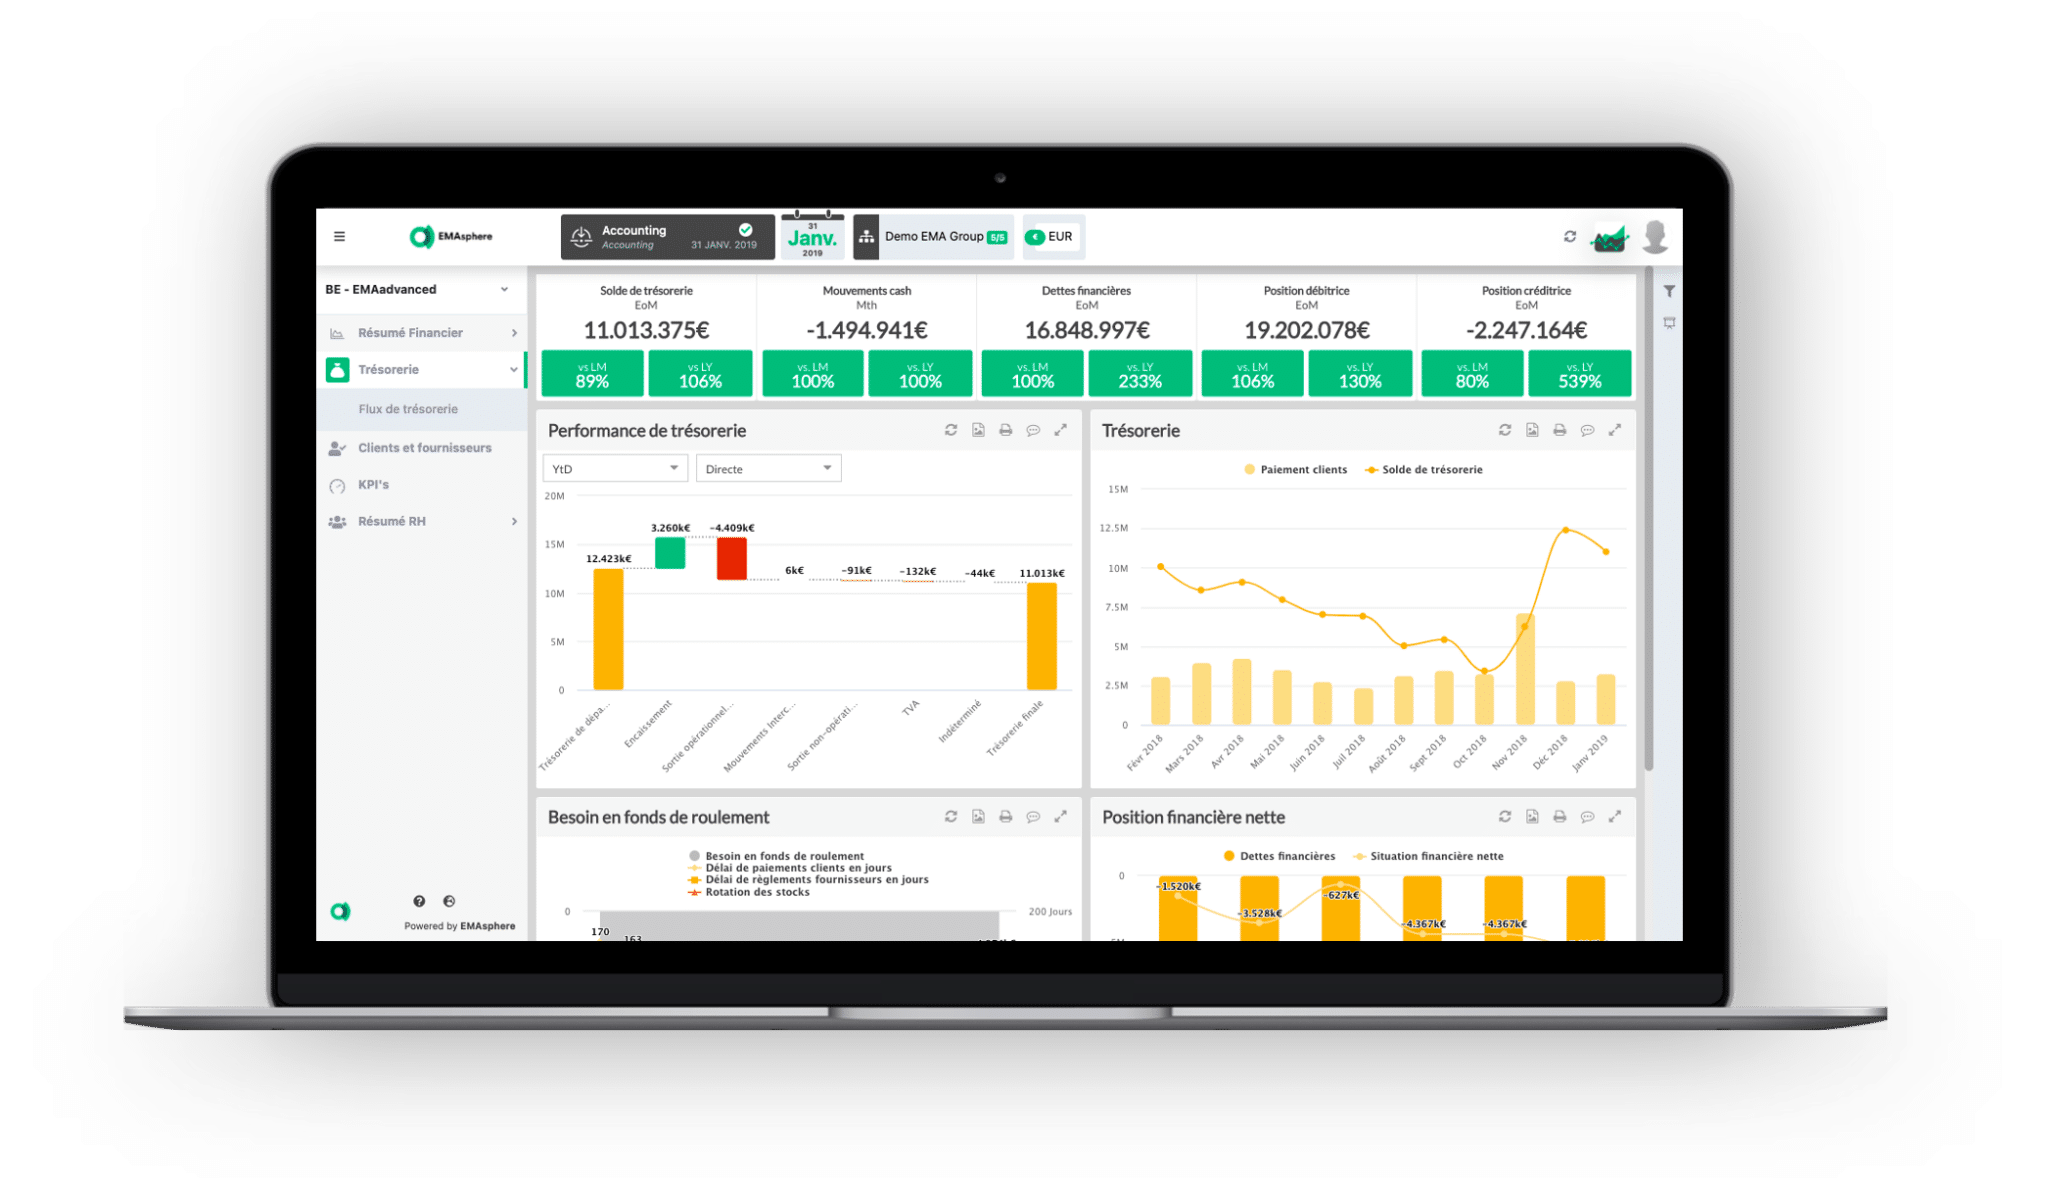This screenshot has width=2048, height=1178.
Task: Expand the Trésorerie chart to full screen
Action: click(x=1617, y=430)
